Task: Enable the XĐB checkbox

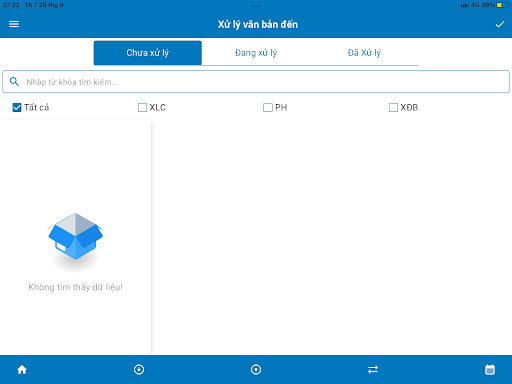Action: [393, 107]
